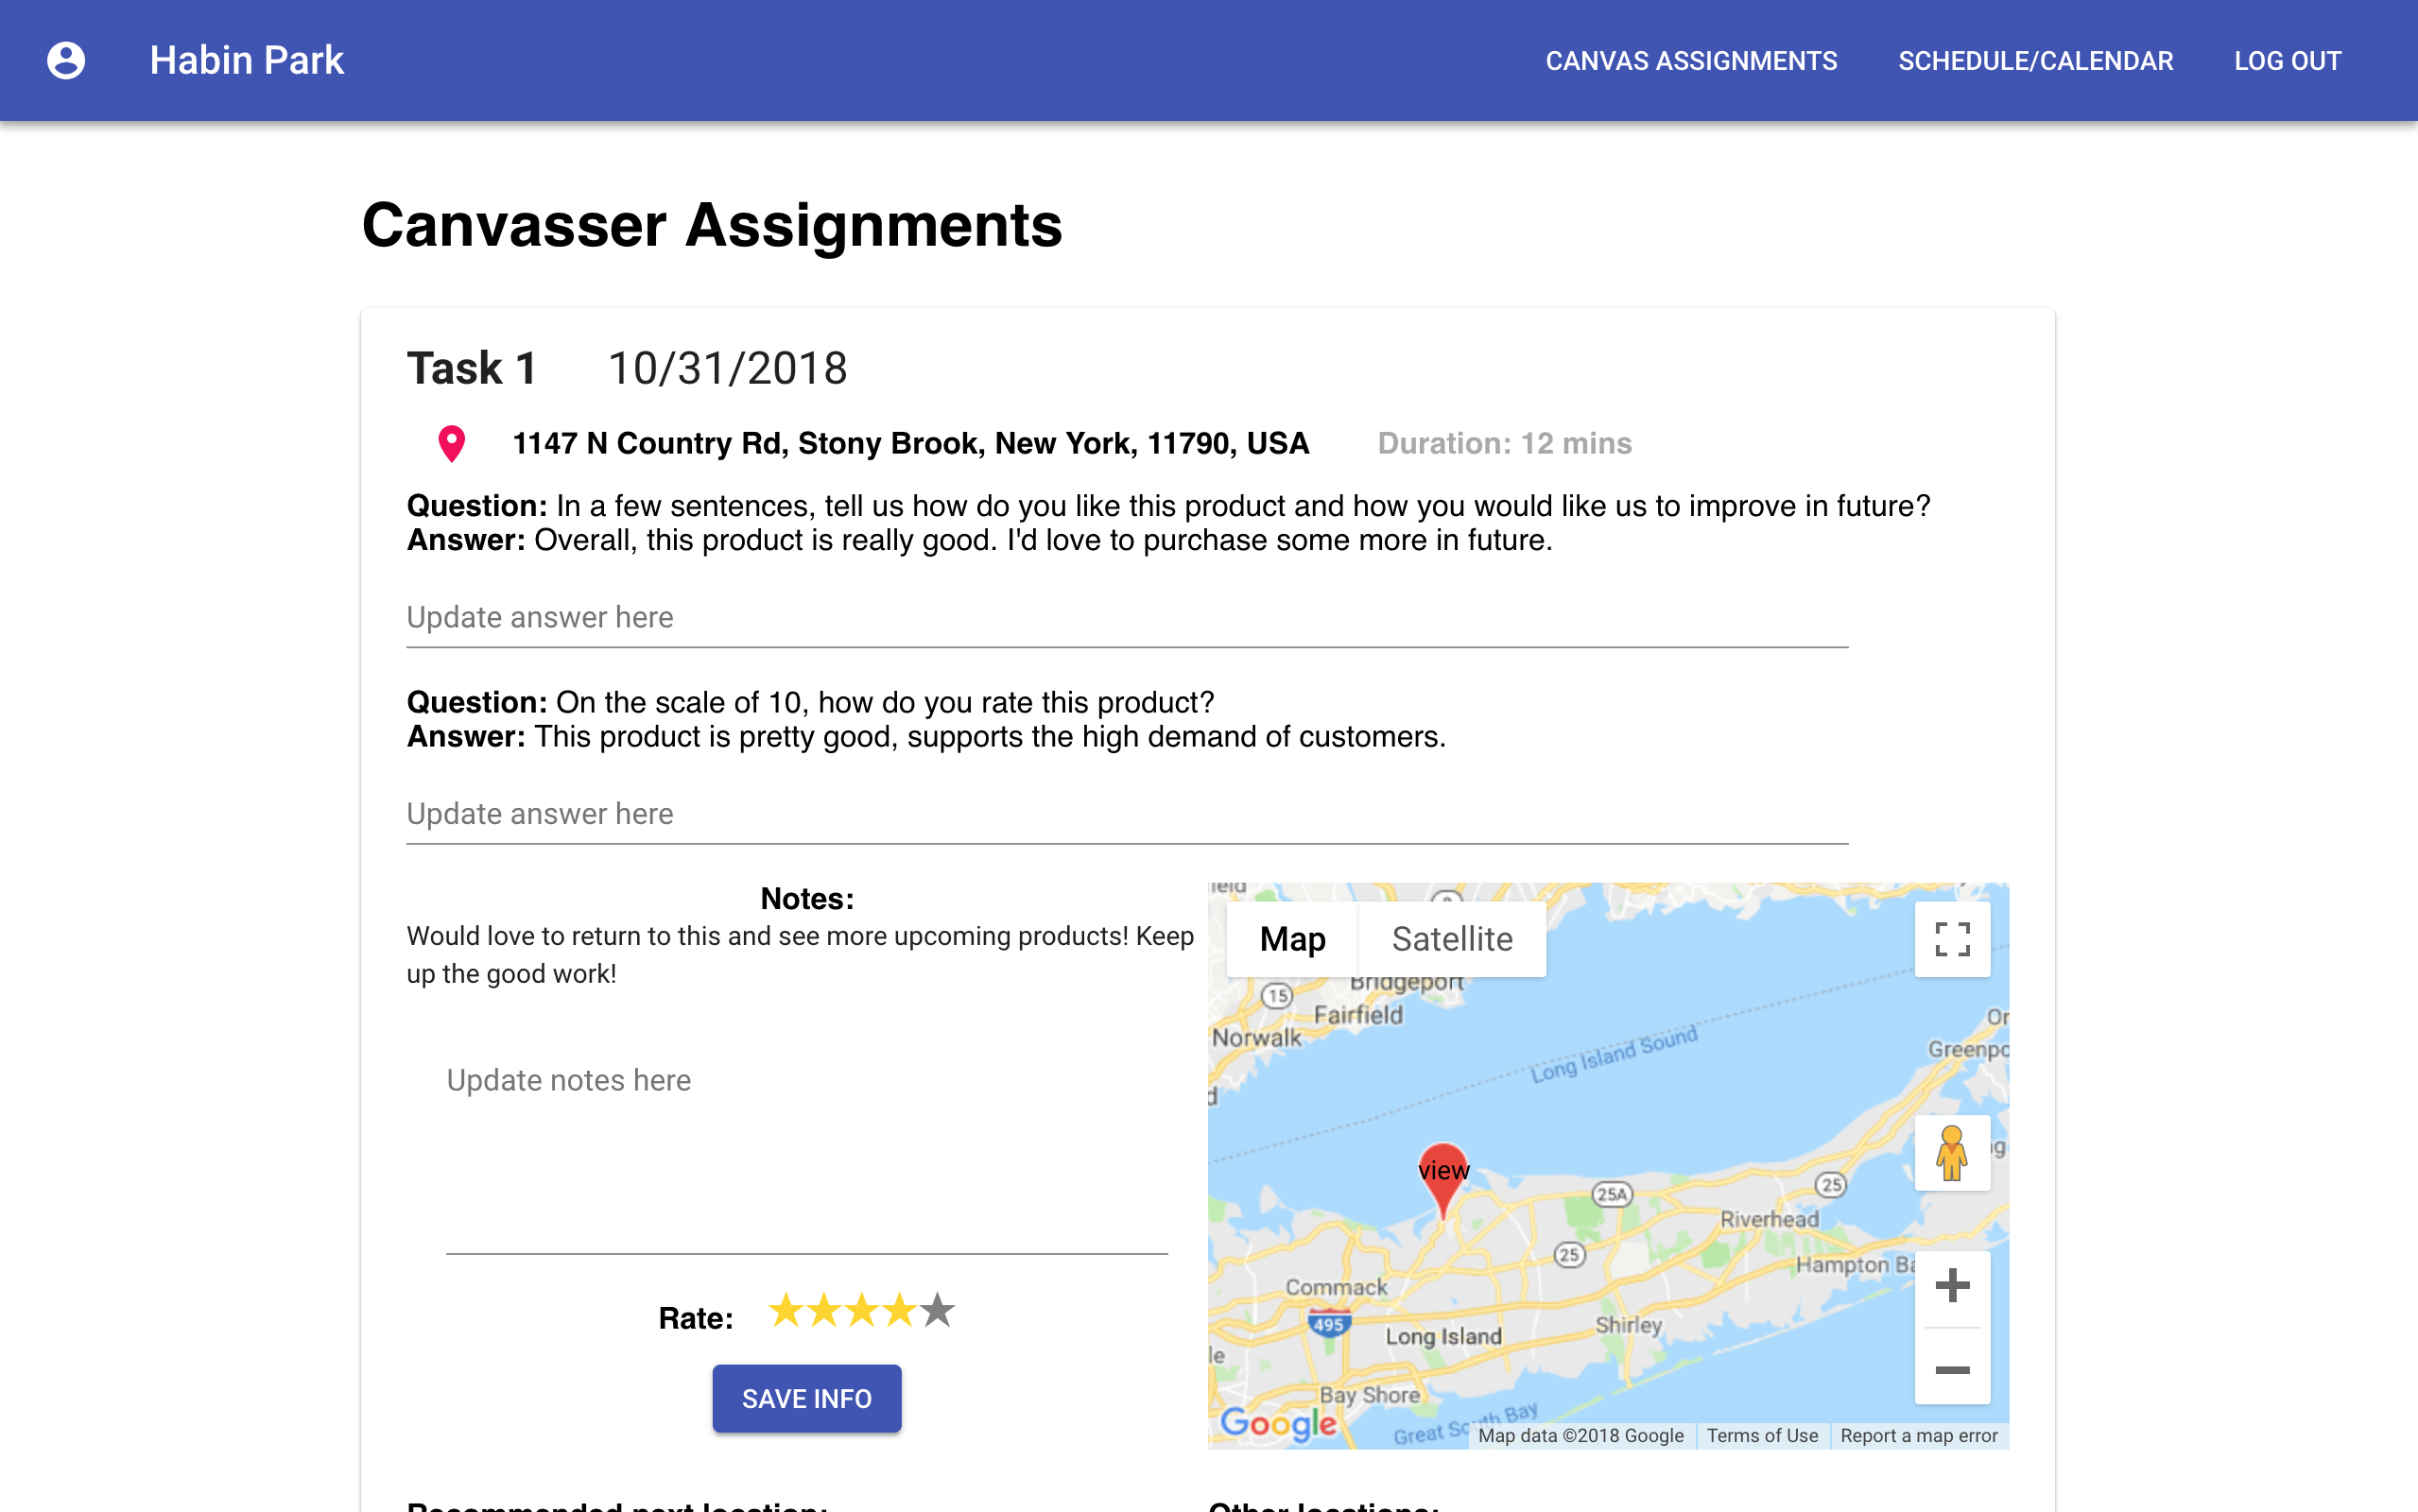The image size is (2418, 1512).
Task: Open the Canvas Assignments page
Action: coord(1691,60)
